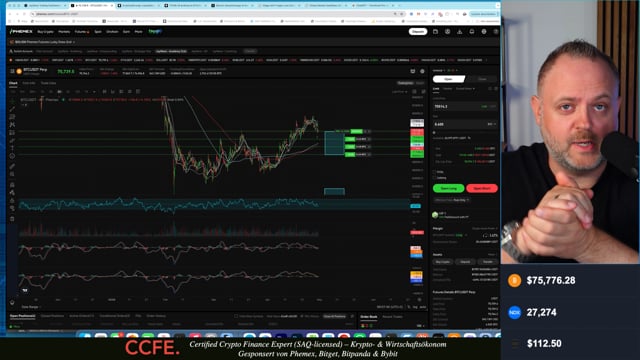Switch chart to TradingView mode
Screen dimensions: 640x360
click(x=405, y=83)
